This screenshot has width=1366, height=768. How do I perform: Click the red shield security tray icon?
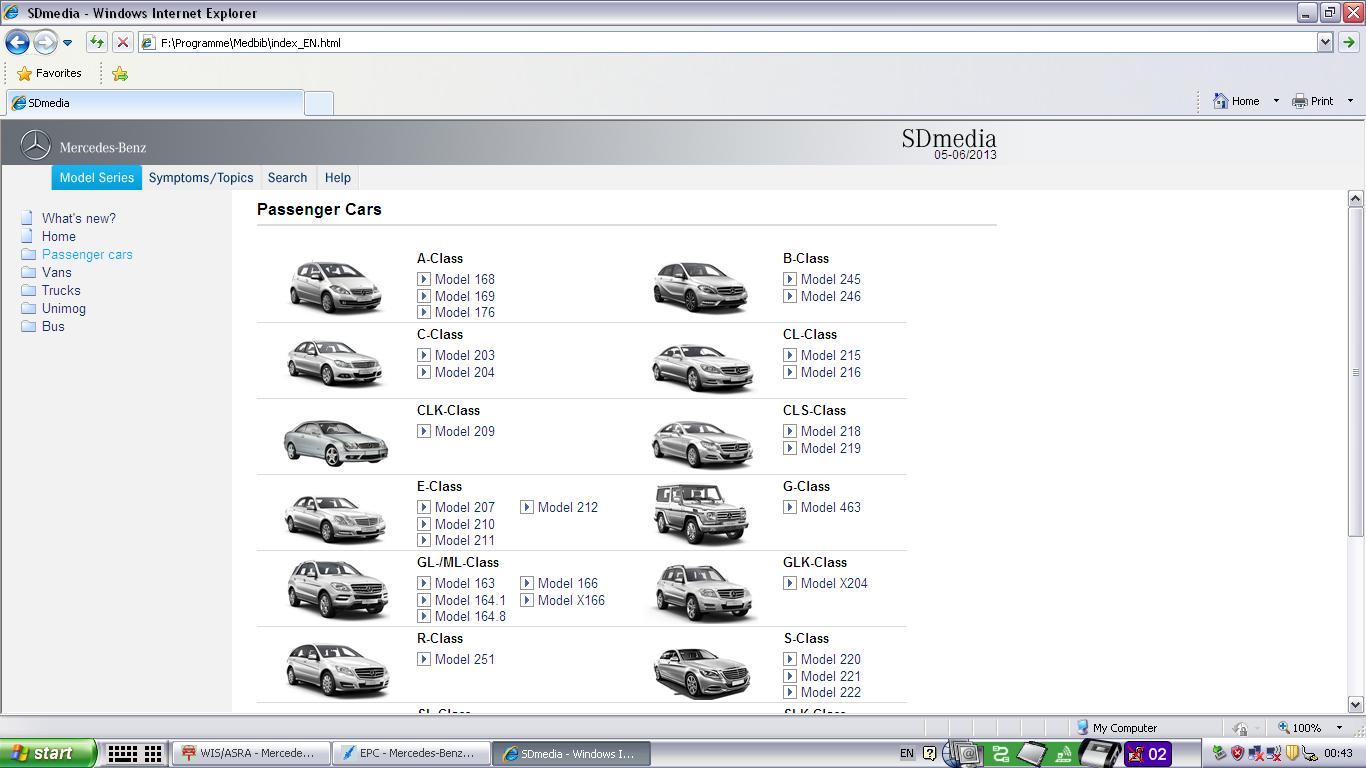(x=1237, y=753)
